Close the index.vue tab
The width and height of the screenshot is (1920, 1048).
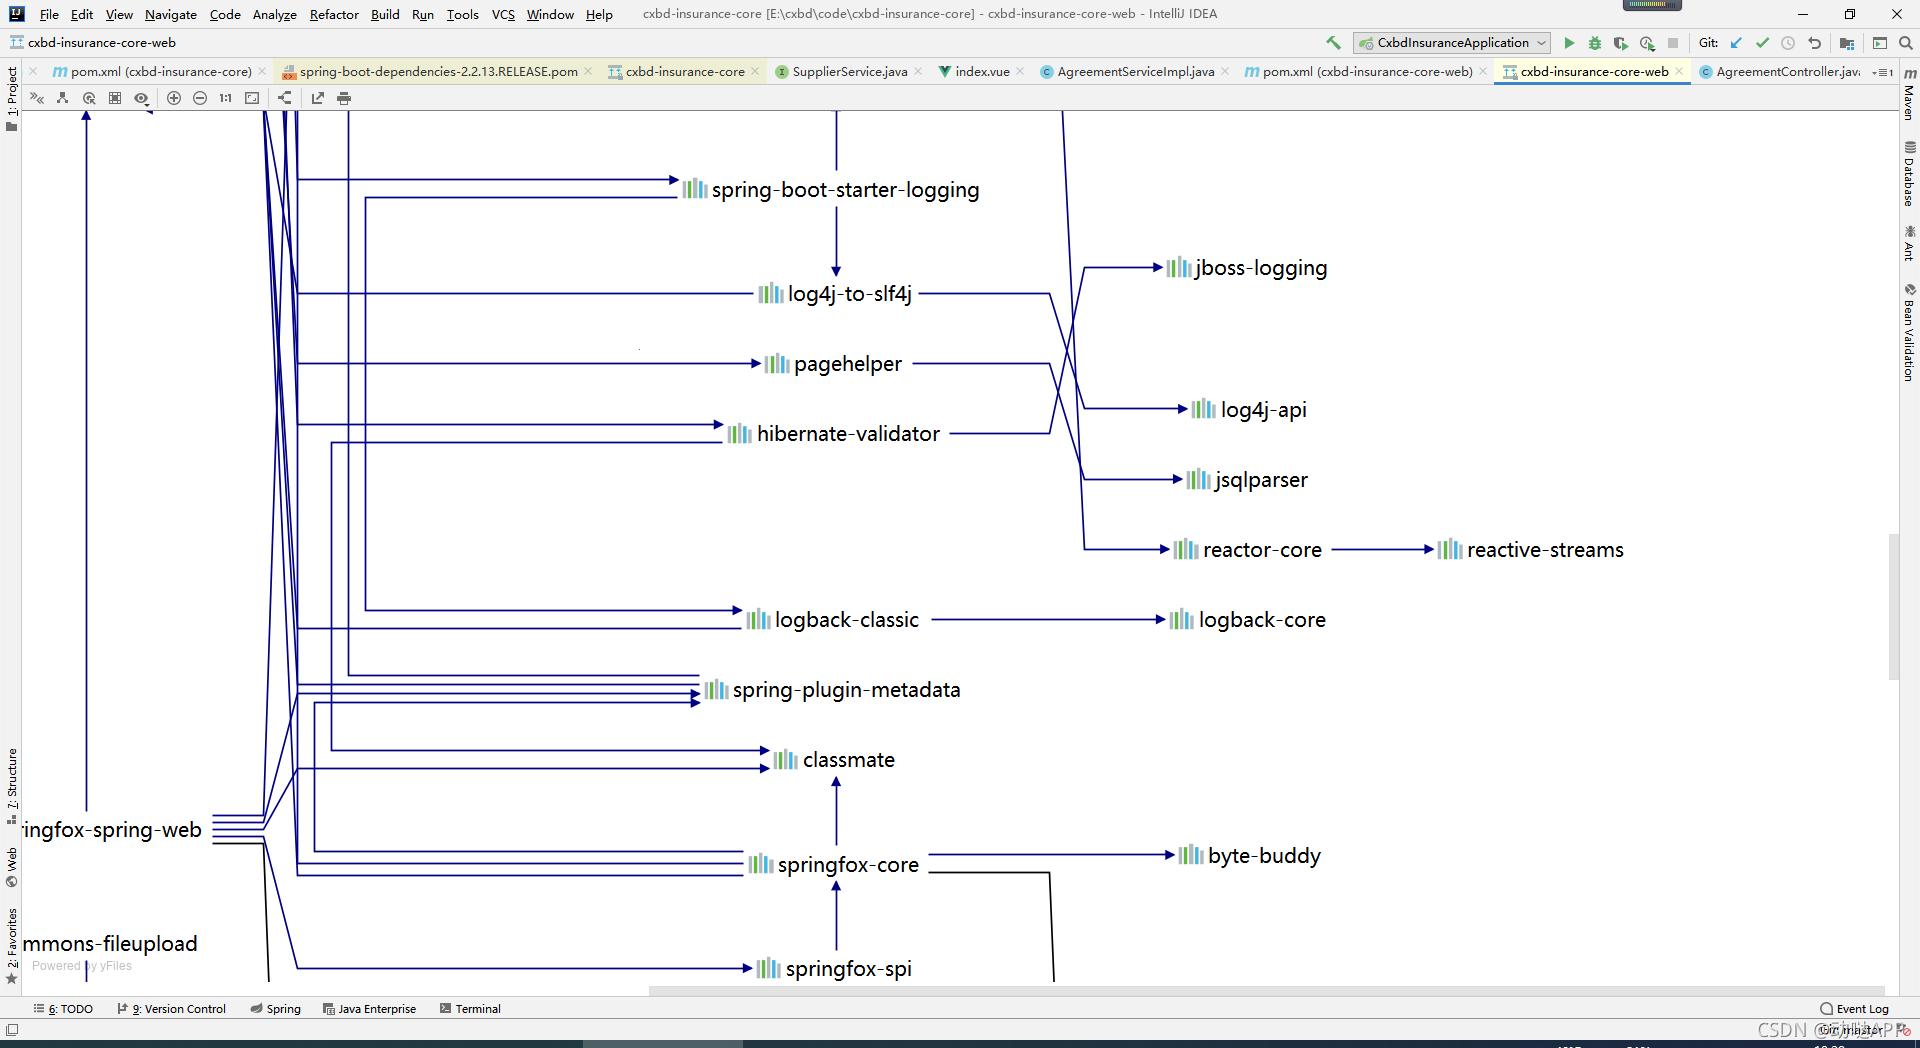(1020, 72)
